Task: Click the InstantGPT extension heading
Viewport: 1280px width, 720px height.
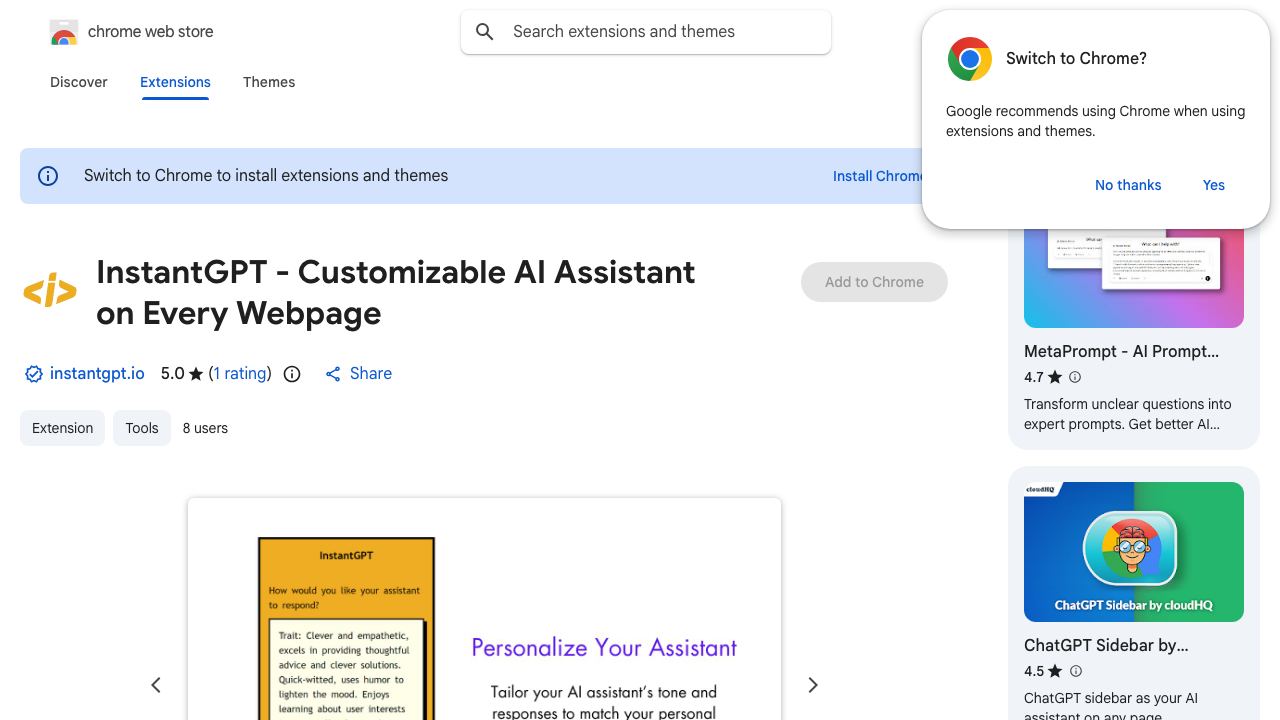Action: point(396,292)
